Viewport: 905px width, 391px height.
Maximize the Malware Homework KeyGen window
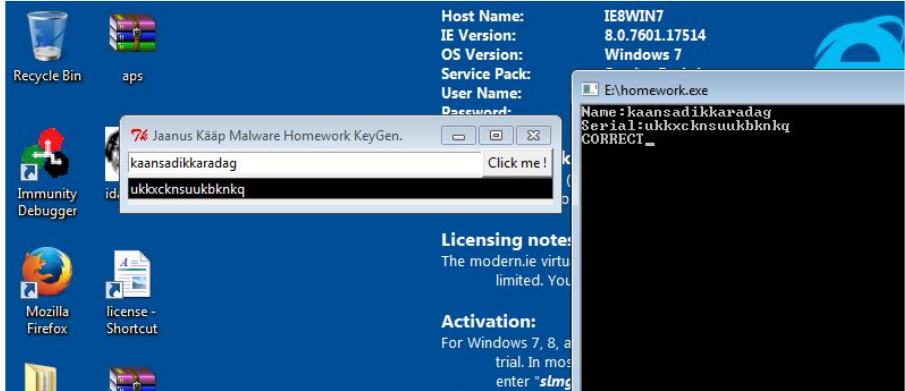(x=496, y=136)
